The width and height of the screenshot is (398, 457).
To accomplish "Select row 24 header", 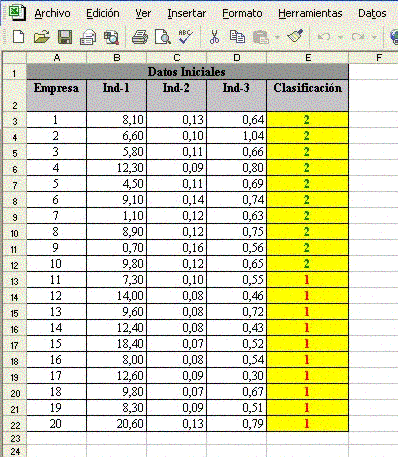I will 14,452.
